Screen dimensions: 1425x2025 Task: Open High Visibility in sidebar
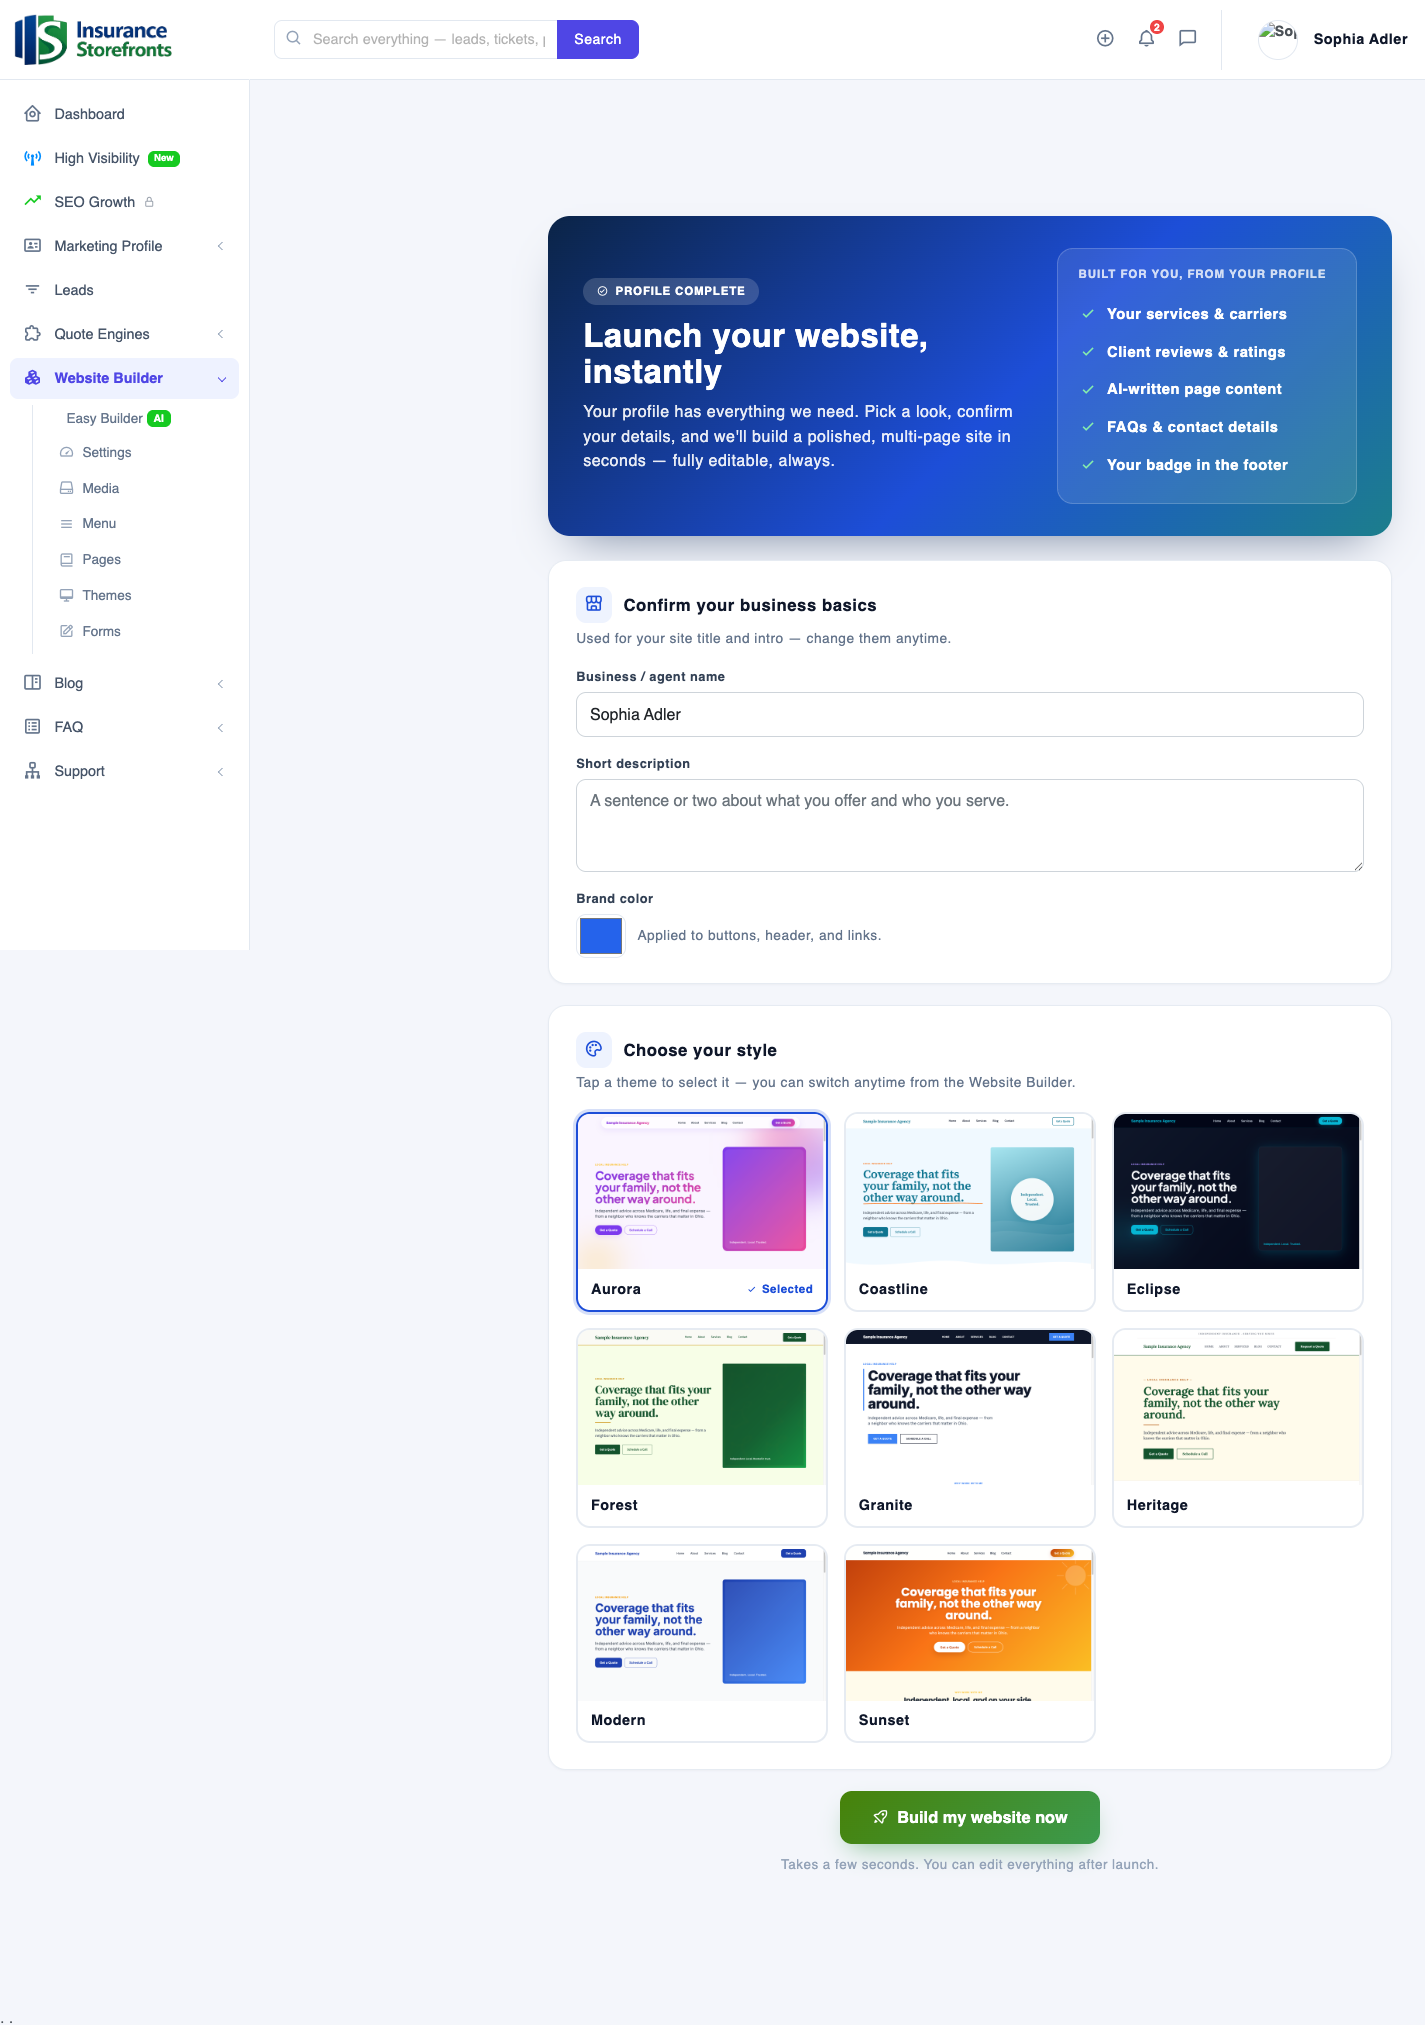[x=124, y=158]
